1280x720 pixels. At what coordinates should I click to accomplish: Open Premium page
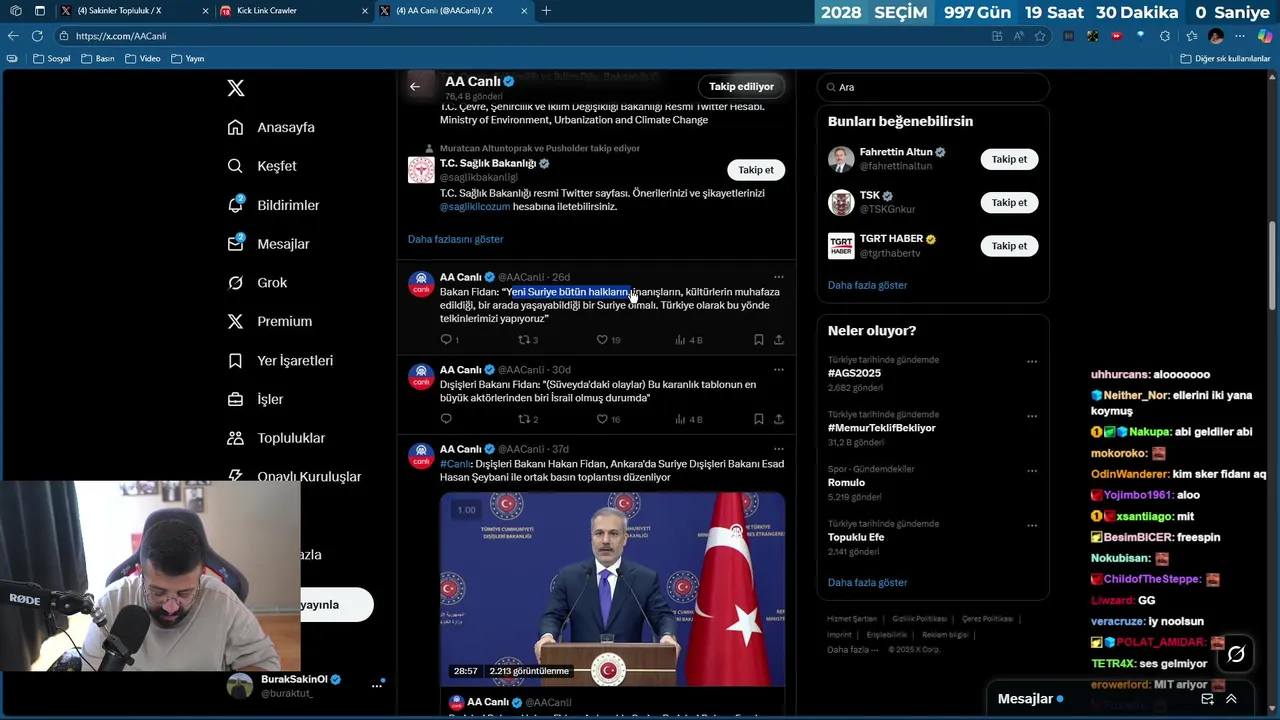269,321
